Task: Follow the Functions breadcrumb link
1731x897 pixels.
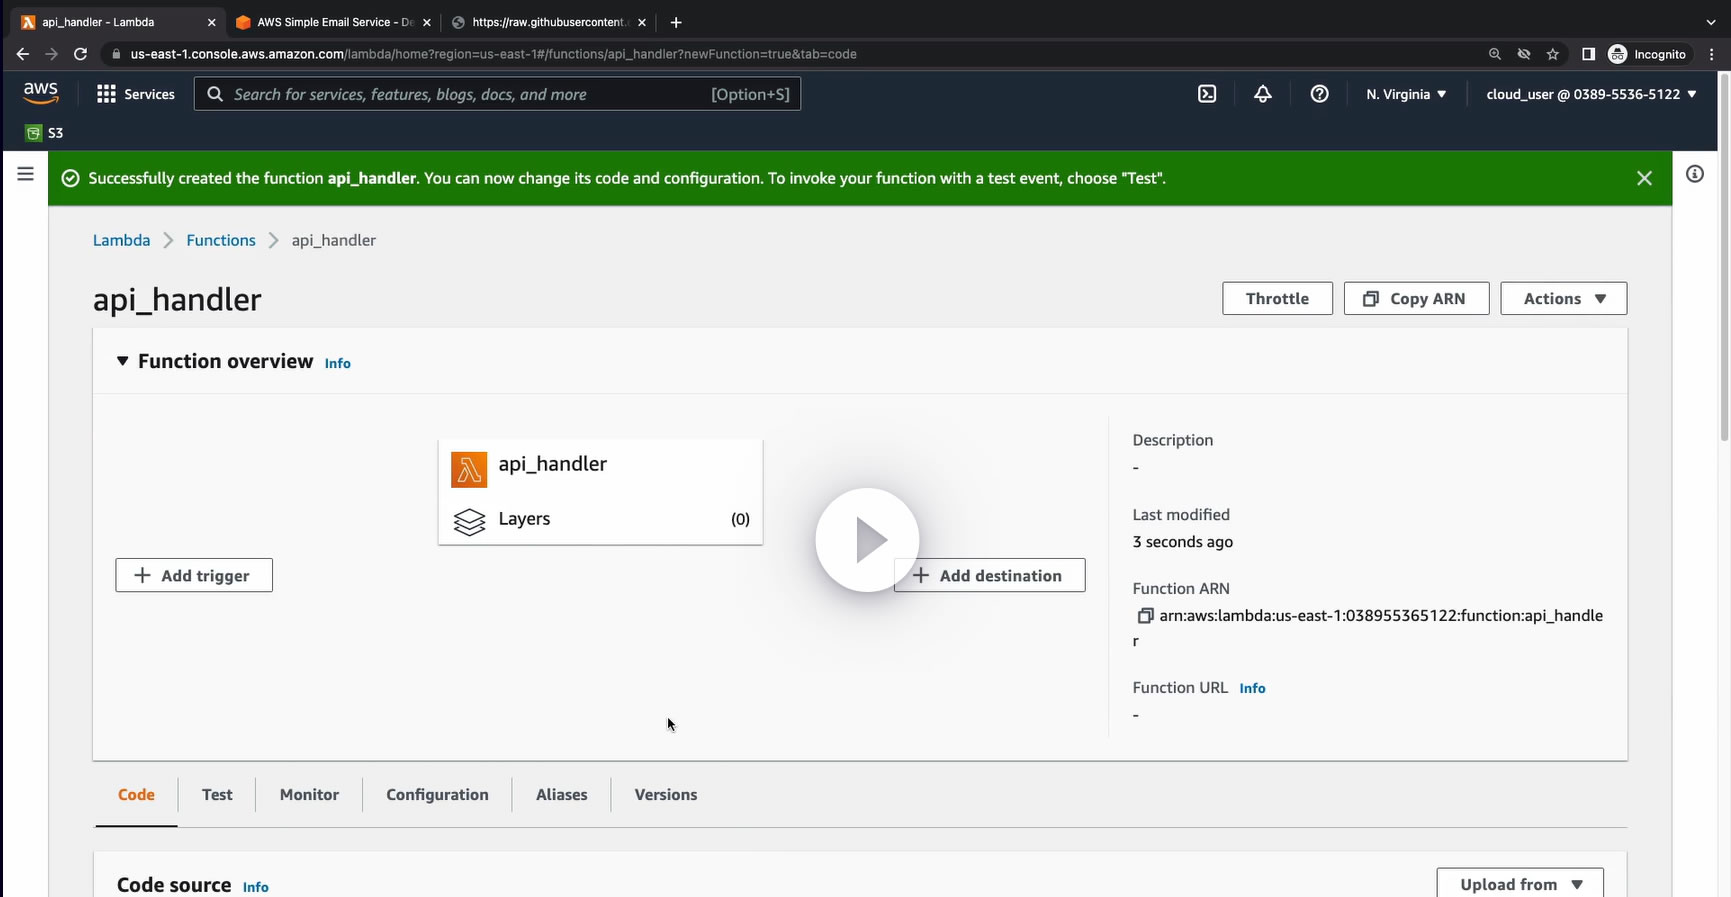Action: tap(221, 240)
